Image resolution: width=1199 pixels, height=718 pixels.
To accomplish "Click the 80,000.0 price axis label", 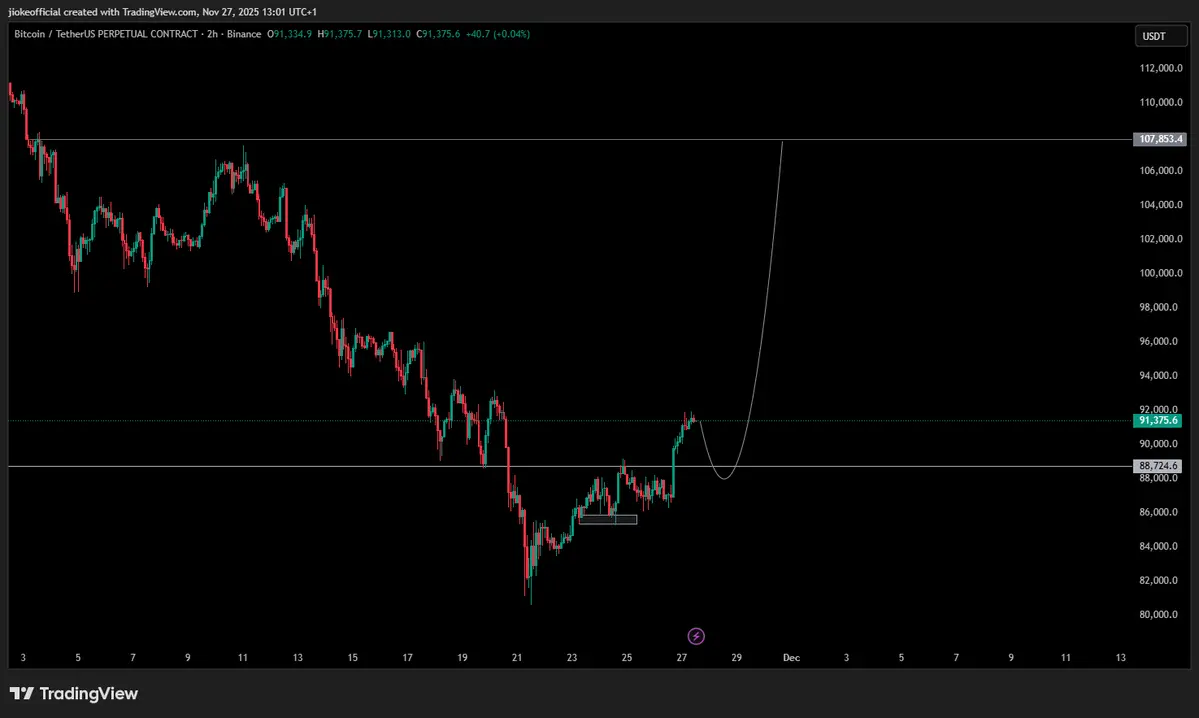I will 1158,615.
